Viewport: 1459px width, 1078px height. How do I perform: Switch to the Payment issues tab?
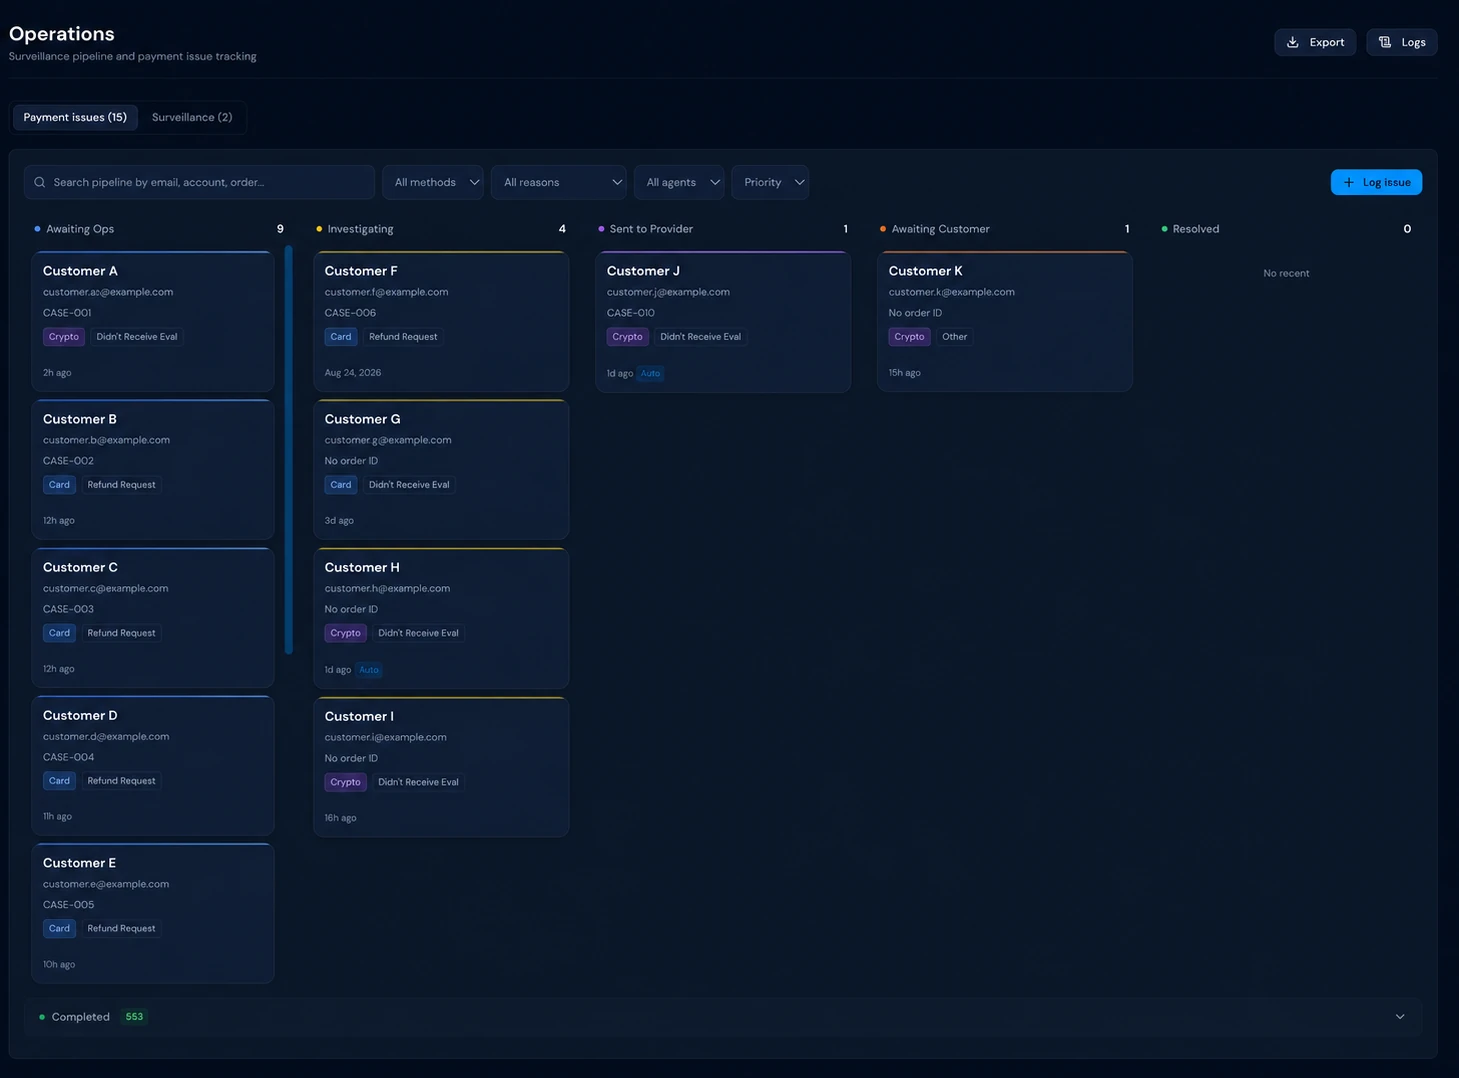pos(75,117)
